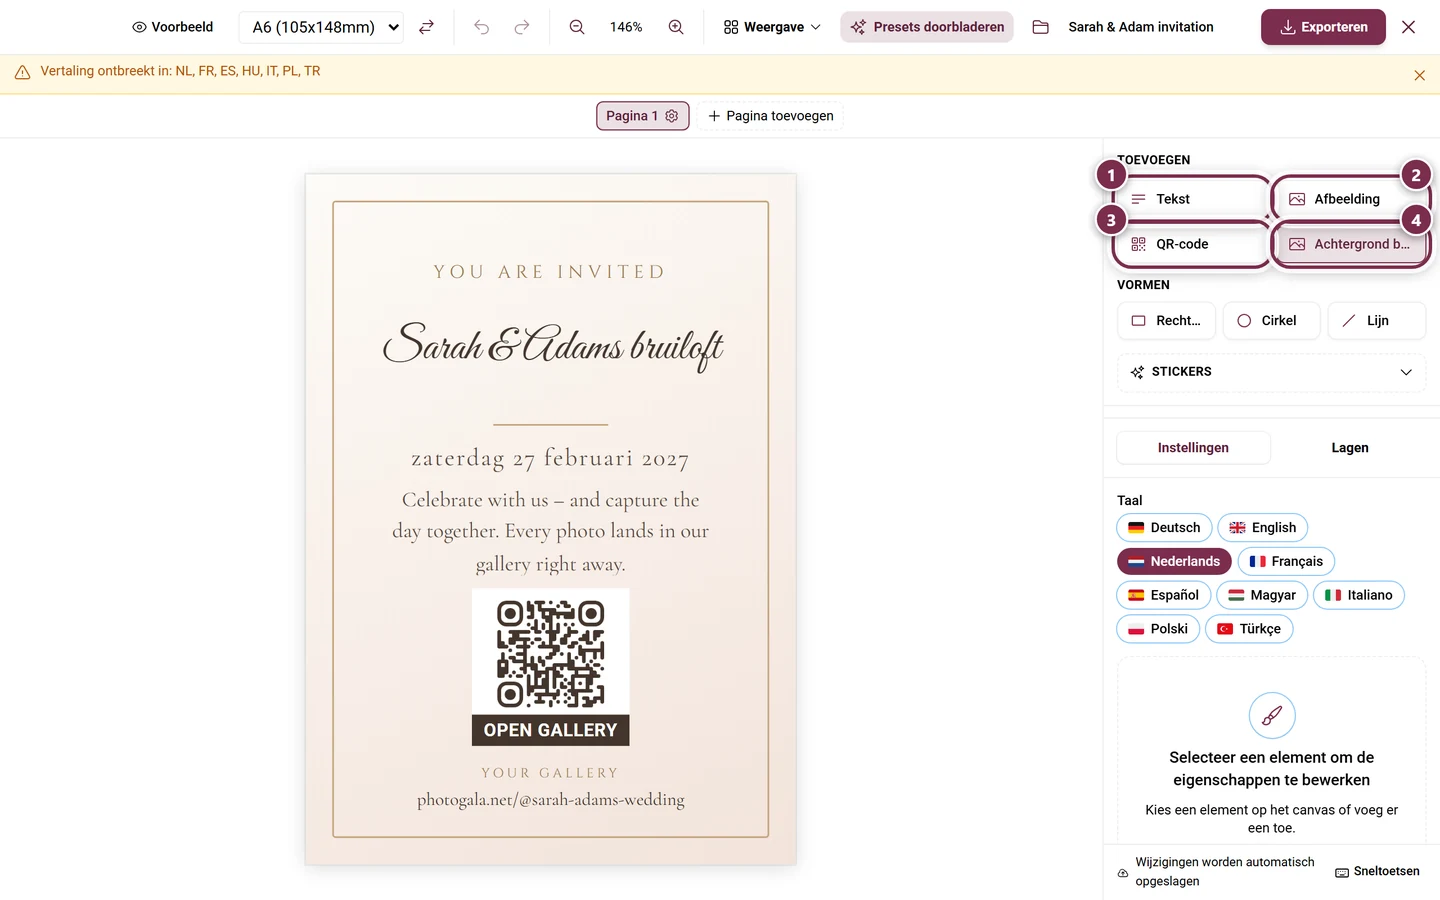This screenshot has height=900, width=1440.
Task: Open Pagina 1 settings gear
Action: coord(672,116)
